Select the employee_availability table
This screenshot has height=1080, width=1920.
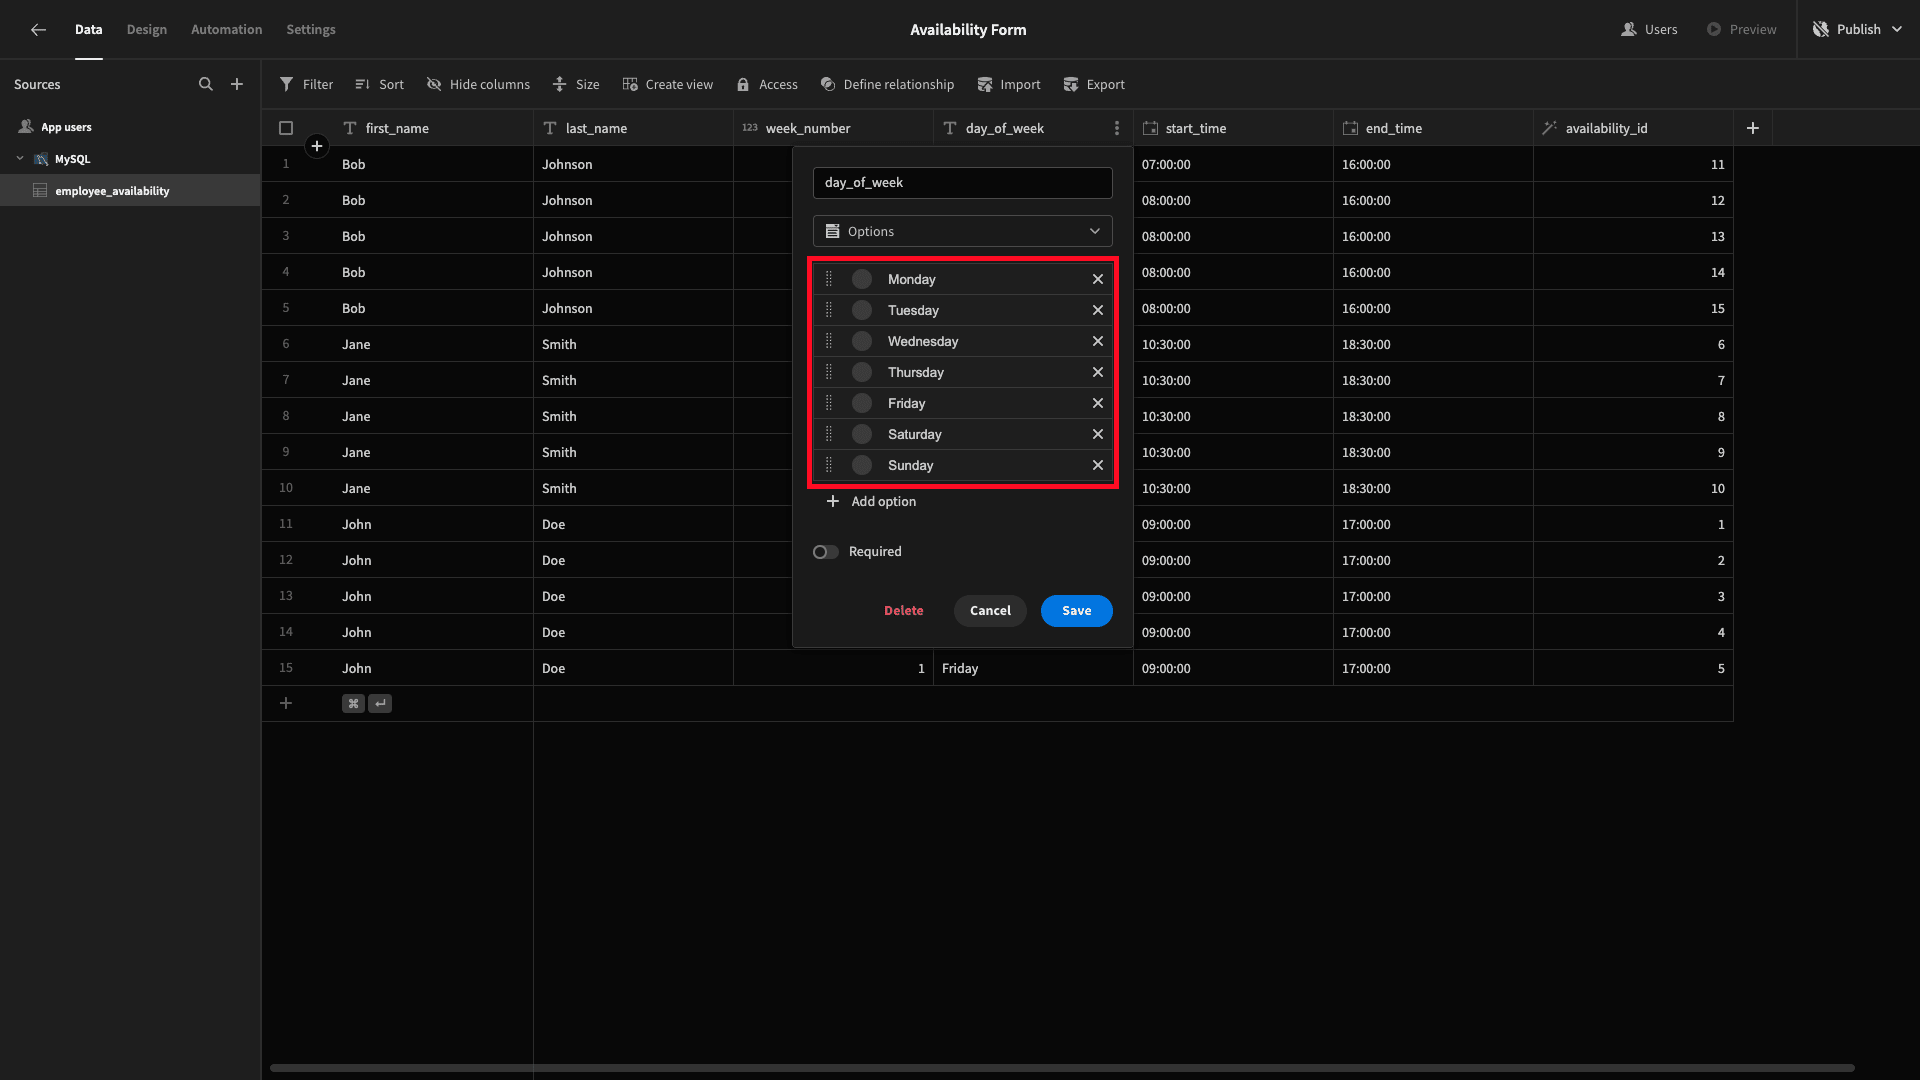pyautogui.click(x=130, y=191)
